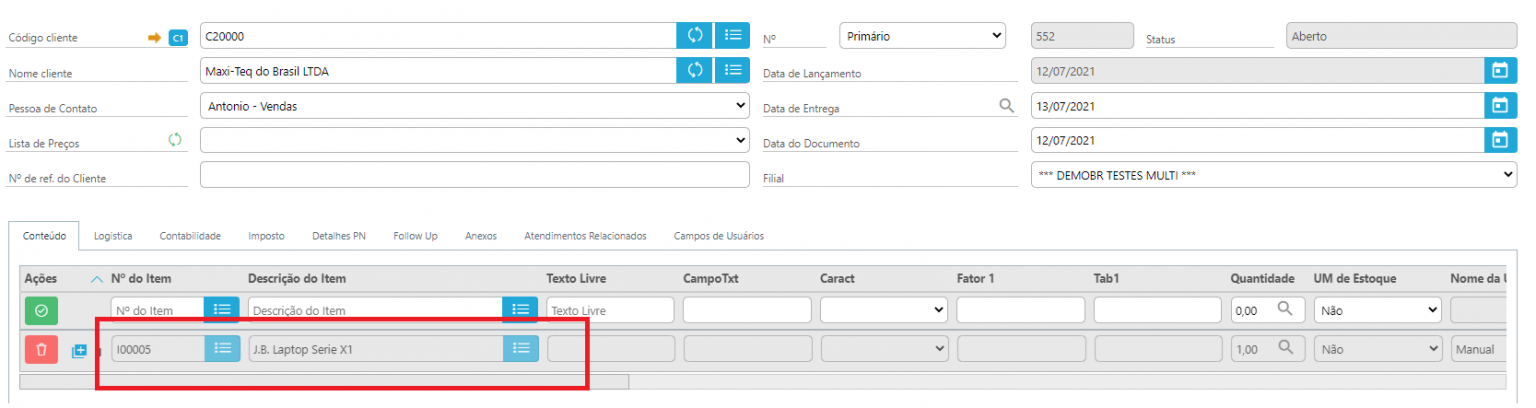This screenshot has width=1536, height=408.
Task: Collapse the item grid using chevron
Action: pos(97,278)
